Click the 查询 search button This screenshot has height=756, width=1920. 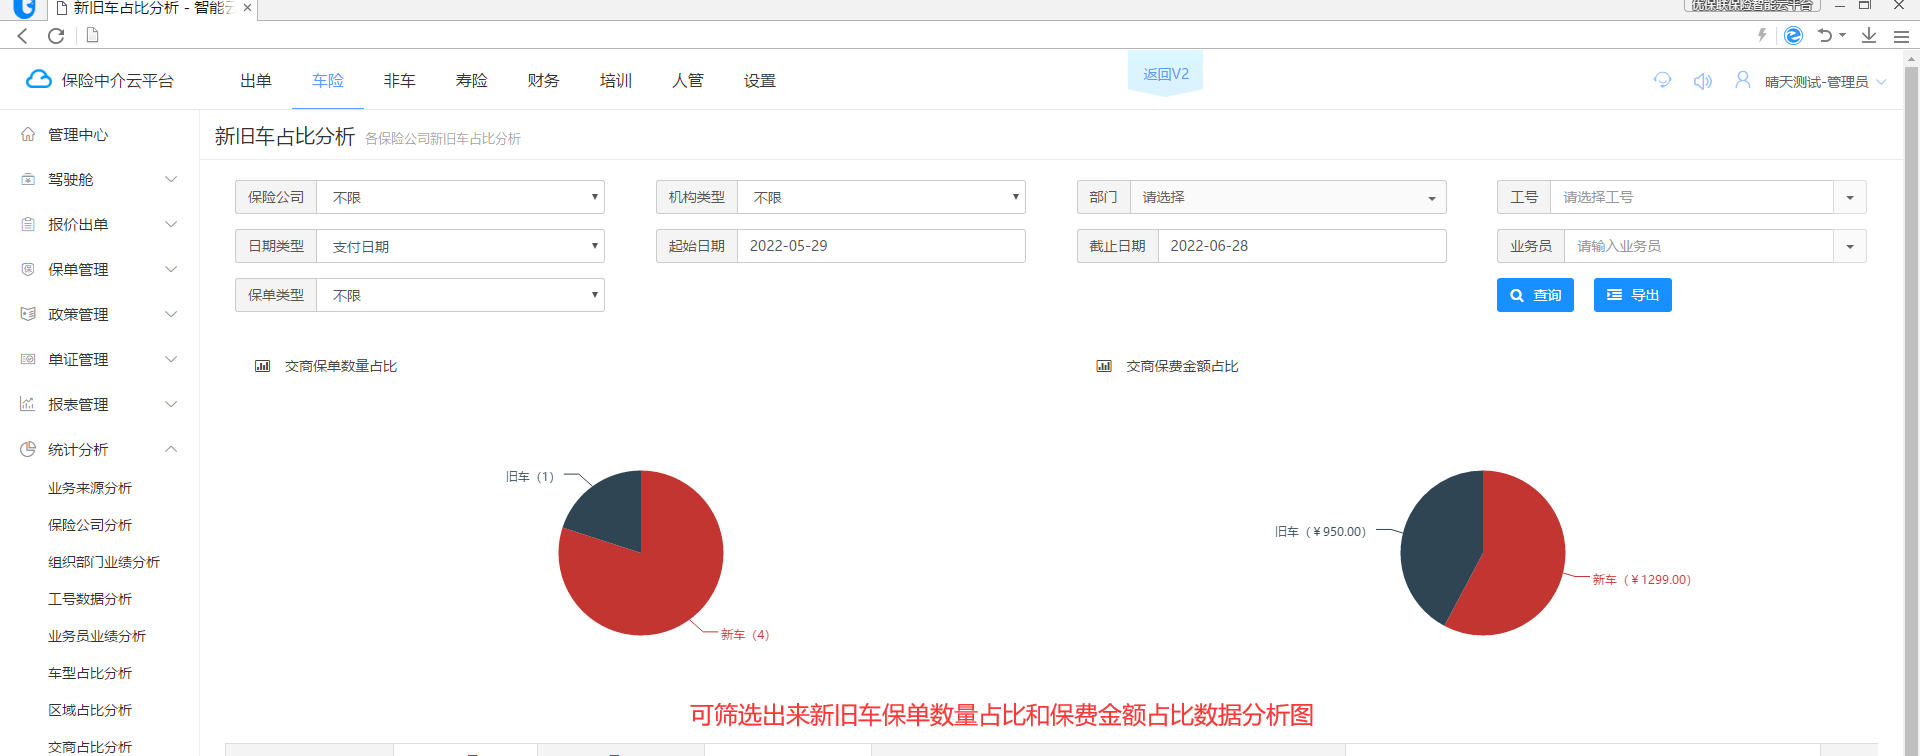click(1535, 295)
